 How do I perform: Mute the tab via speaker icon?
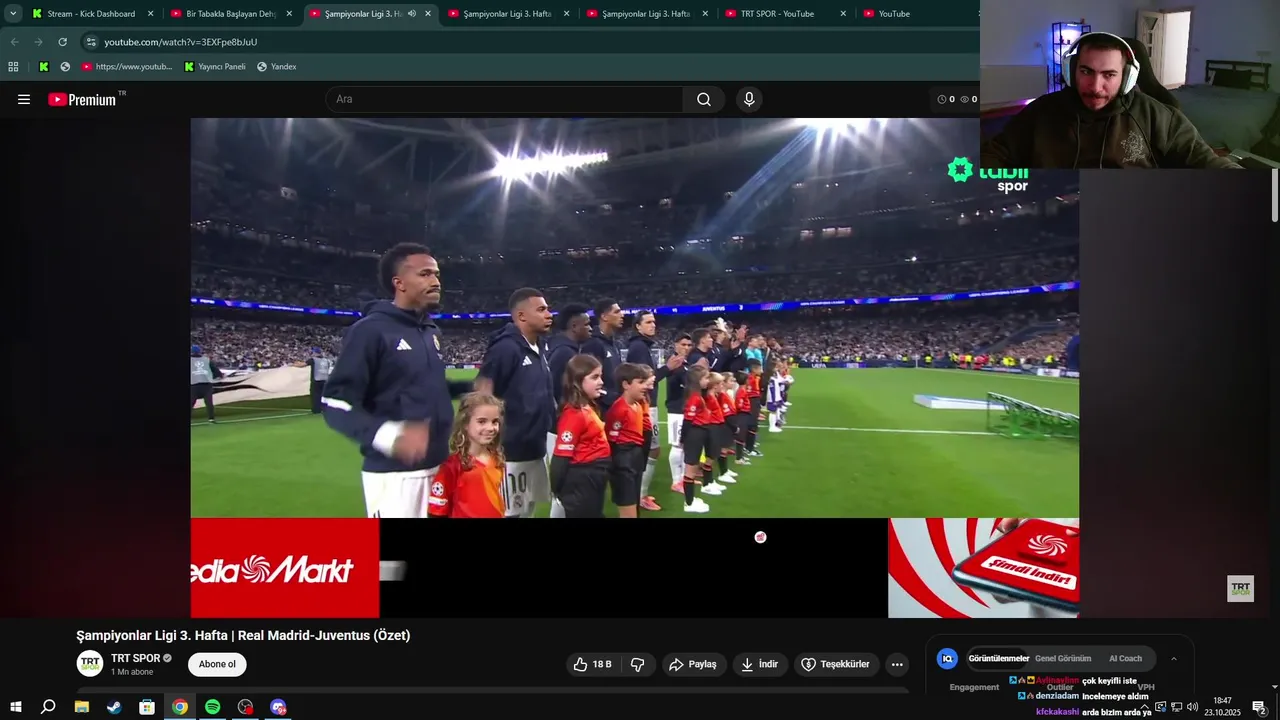point(412,14)
